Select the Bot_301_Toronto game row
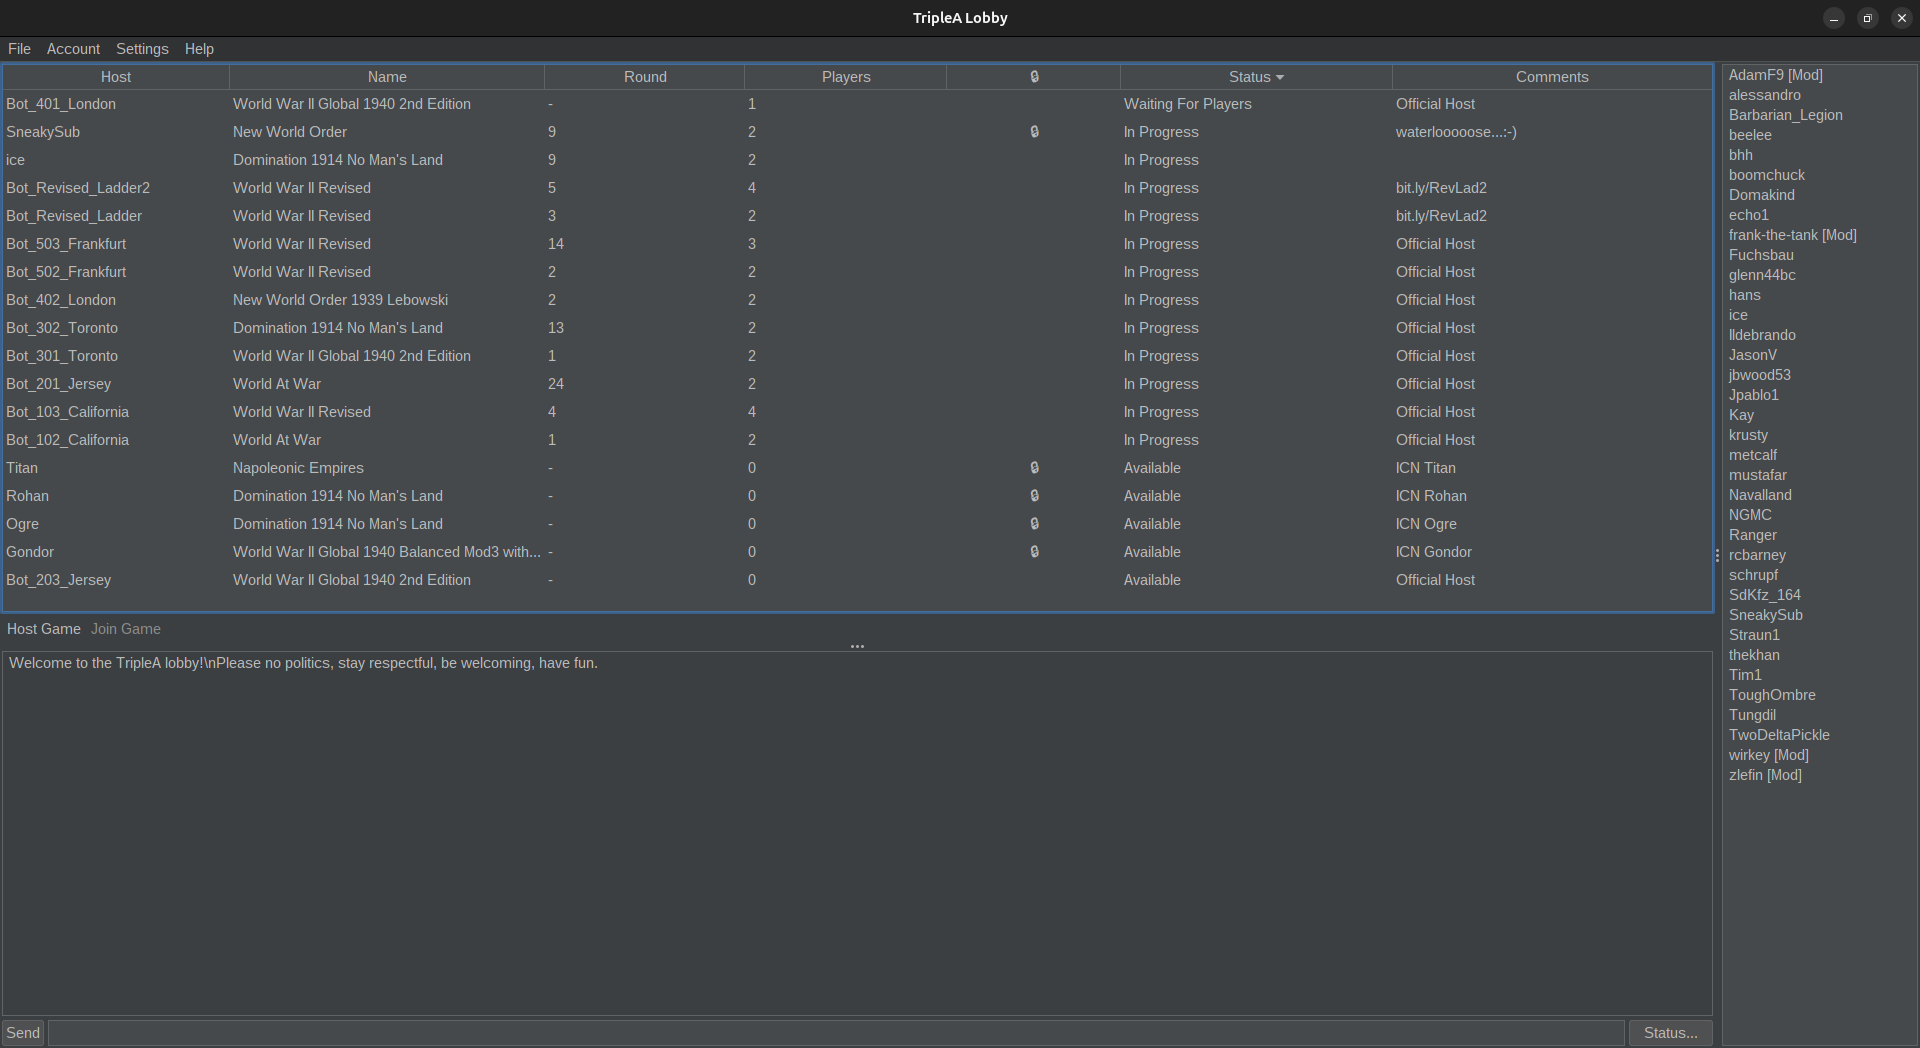 point(857,356)
